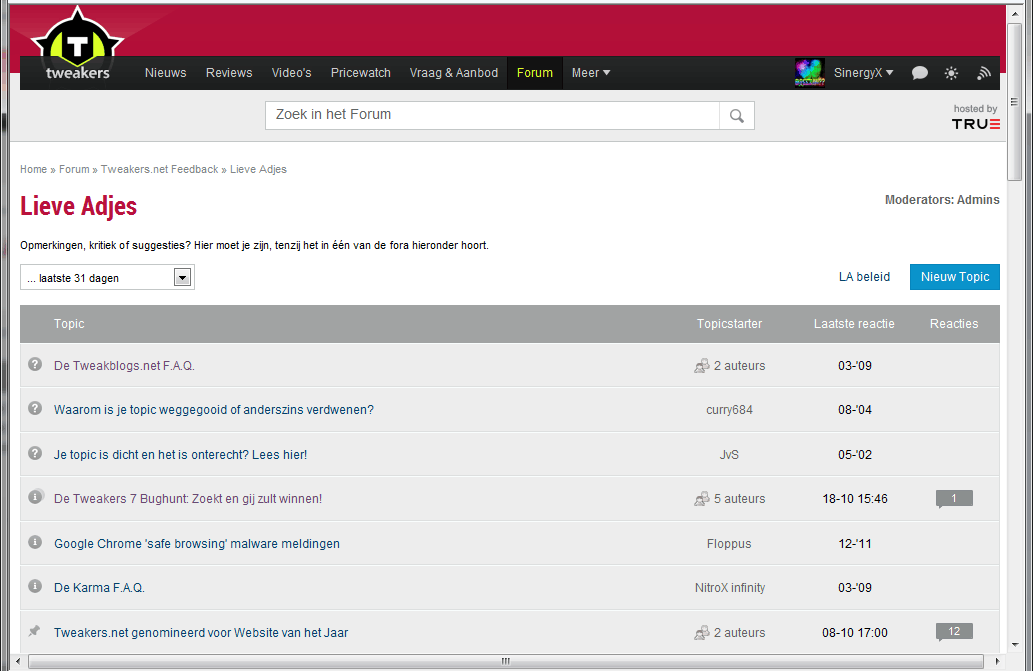Click the info icon beside De Karma F.A.Q.

tap(35, 586)
